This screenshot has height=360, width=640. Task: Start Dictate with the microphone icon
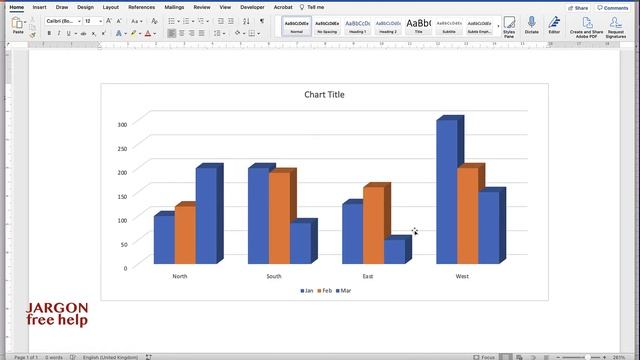(531, 25)
